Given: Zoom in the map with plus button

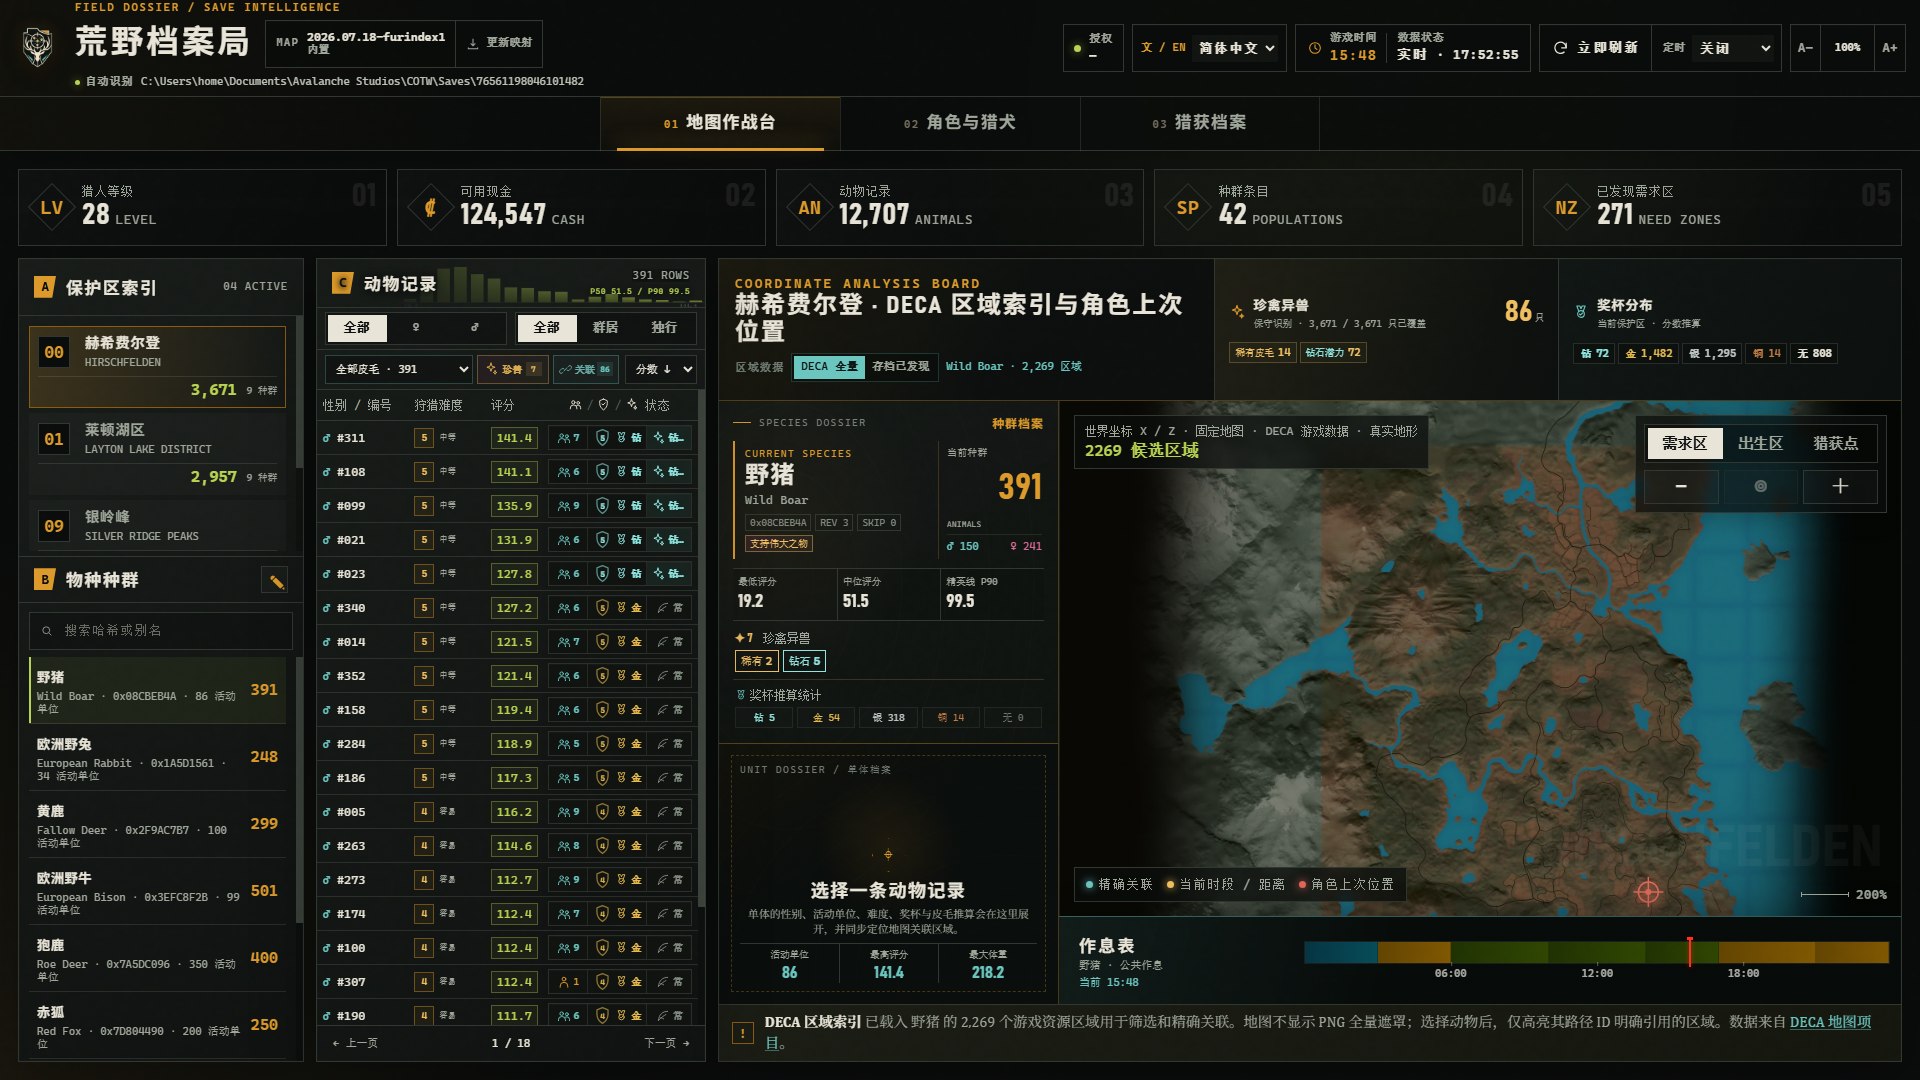Looking at the screenshot, I should point(1839,486).
